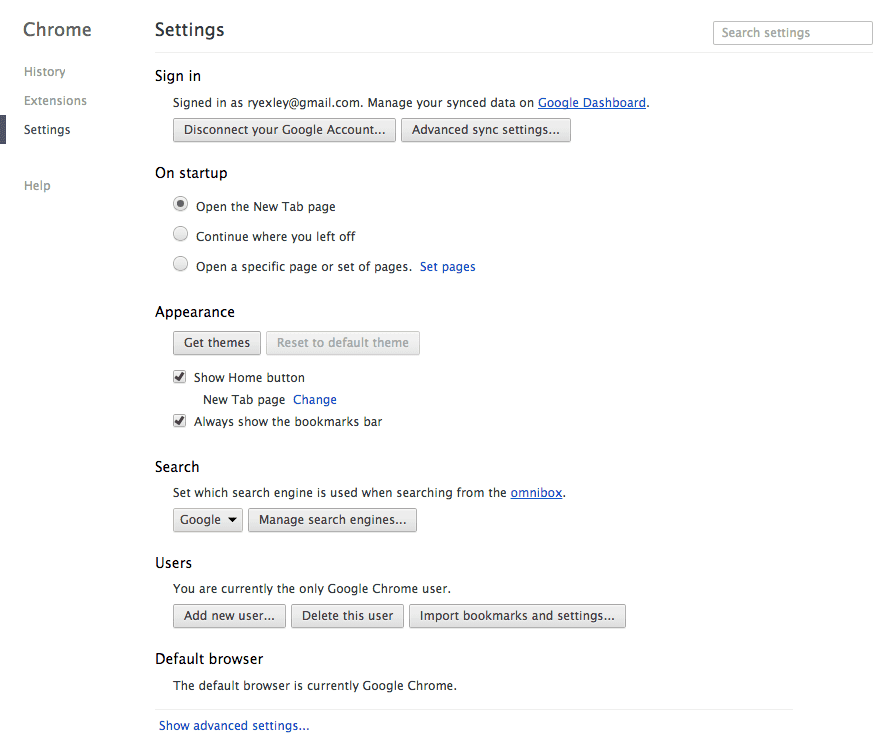Open the Google Dashboard link
The width and height of the screenshot is (887, 747).
tap(592, 102)
